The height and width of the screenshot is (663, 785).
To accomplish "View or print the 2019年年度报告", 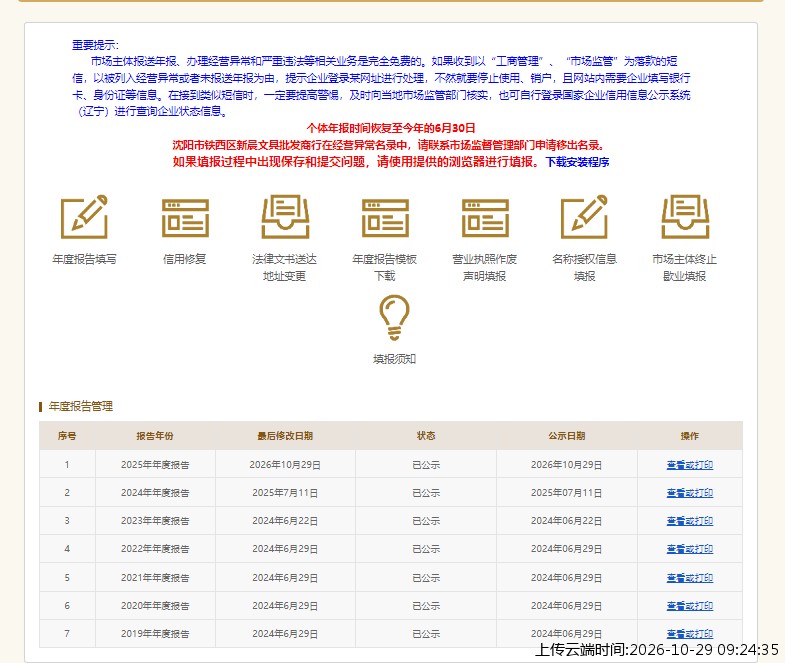I will click(689, 633).
